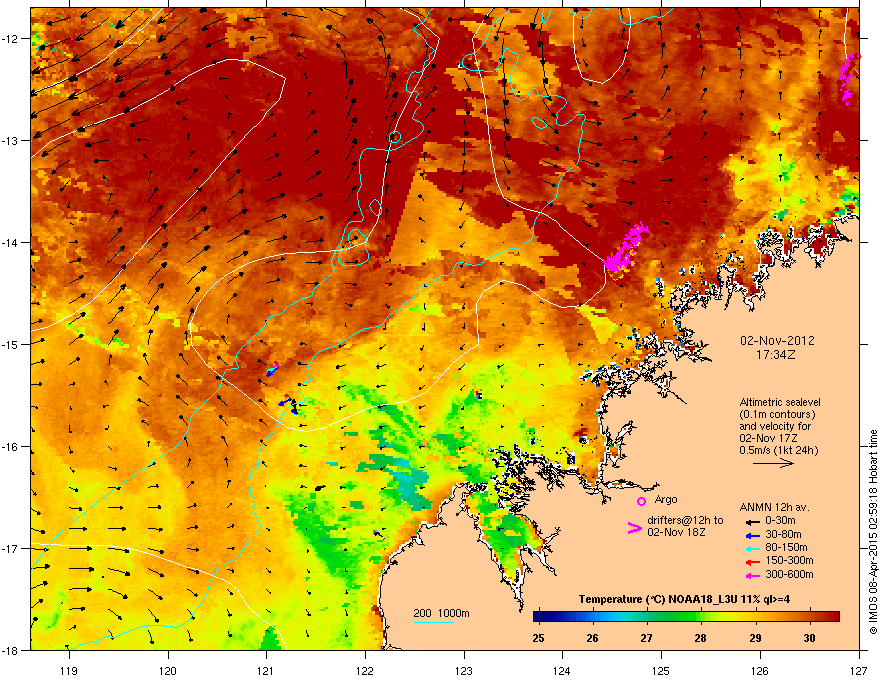The image size is (880, 680).
Task: Click the 'Altimetric sealevel' legend text
Action: click(x=780, y=402)
